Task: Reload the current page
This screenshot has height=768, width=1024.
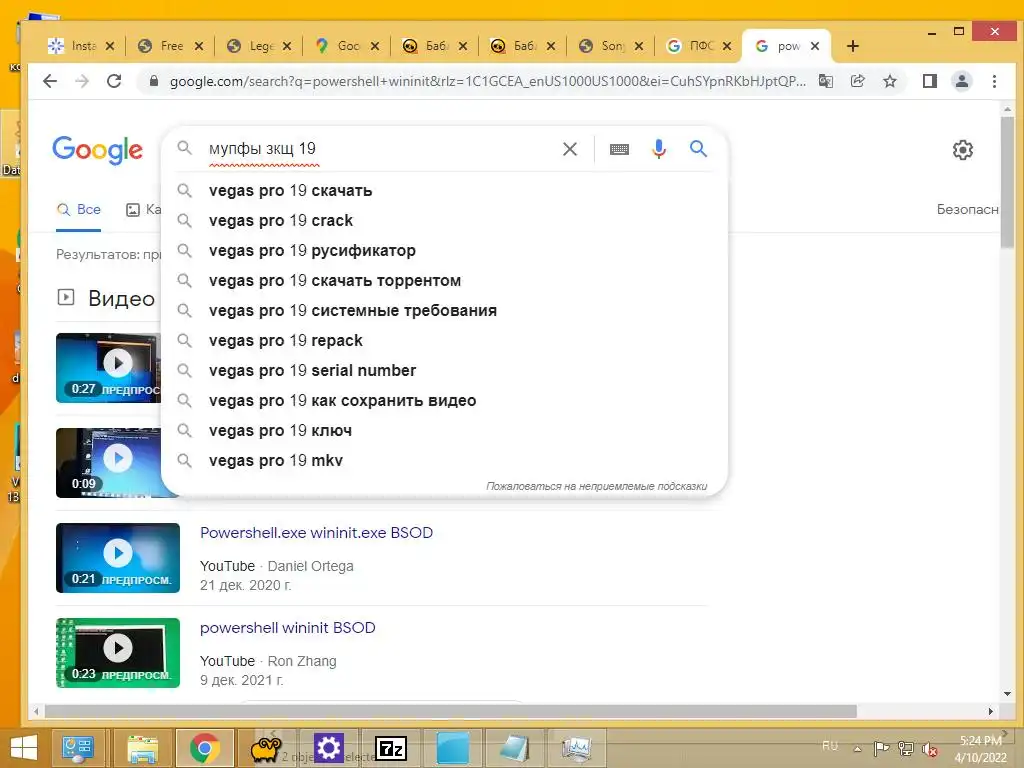Action: click(x=114, y=81)
